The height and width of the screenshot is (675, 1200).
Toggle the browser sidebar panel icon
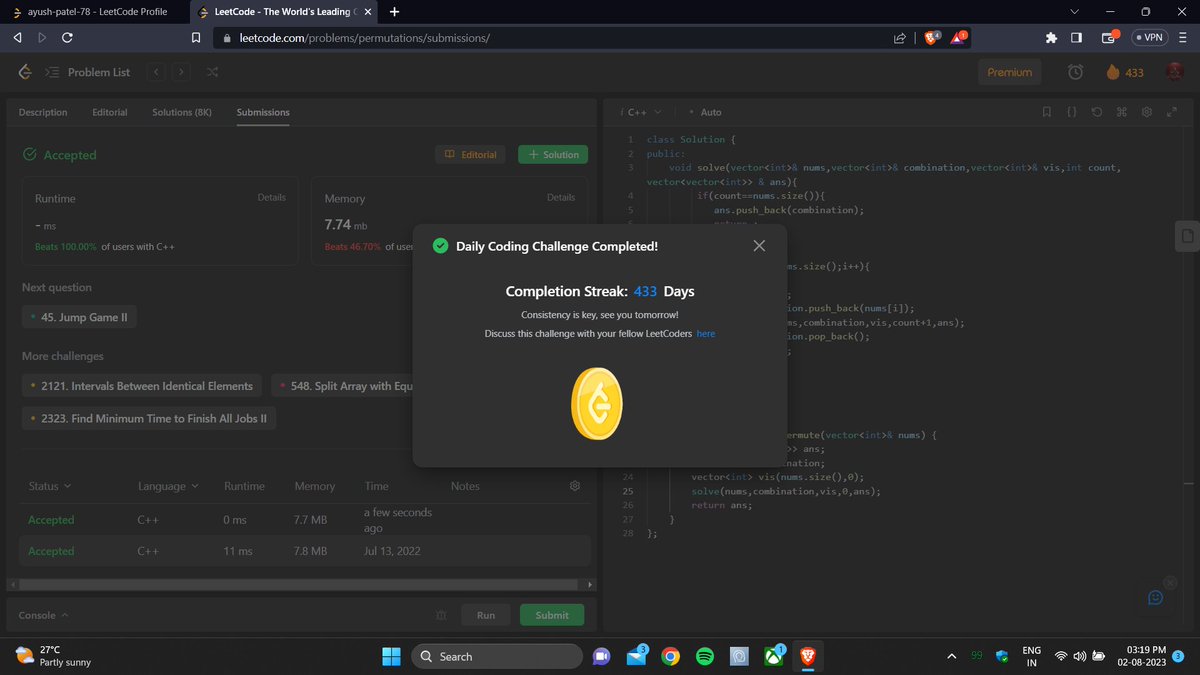click(x=1077, y=38)
